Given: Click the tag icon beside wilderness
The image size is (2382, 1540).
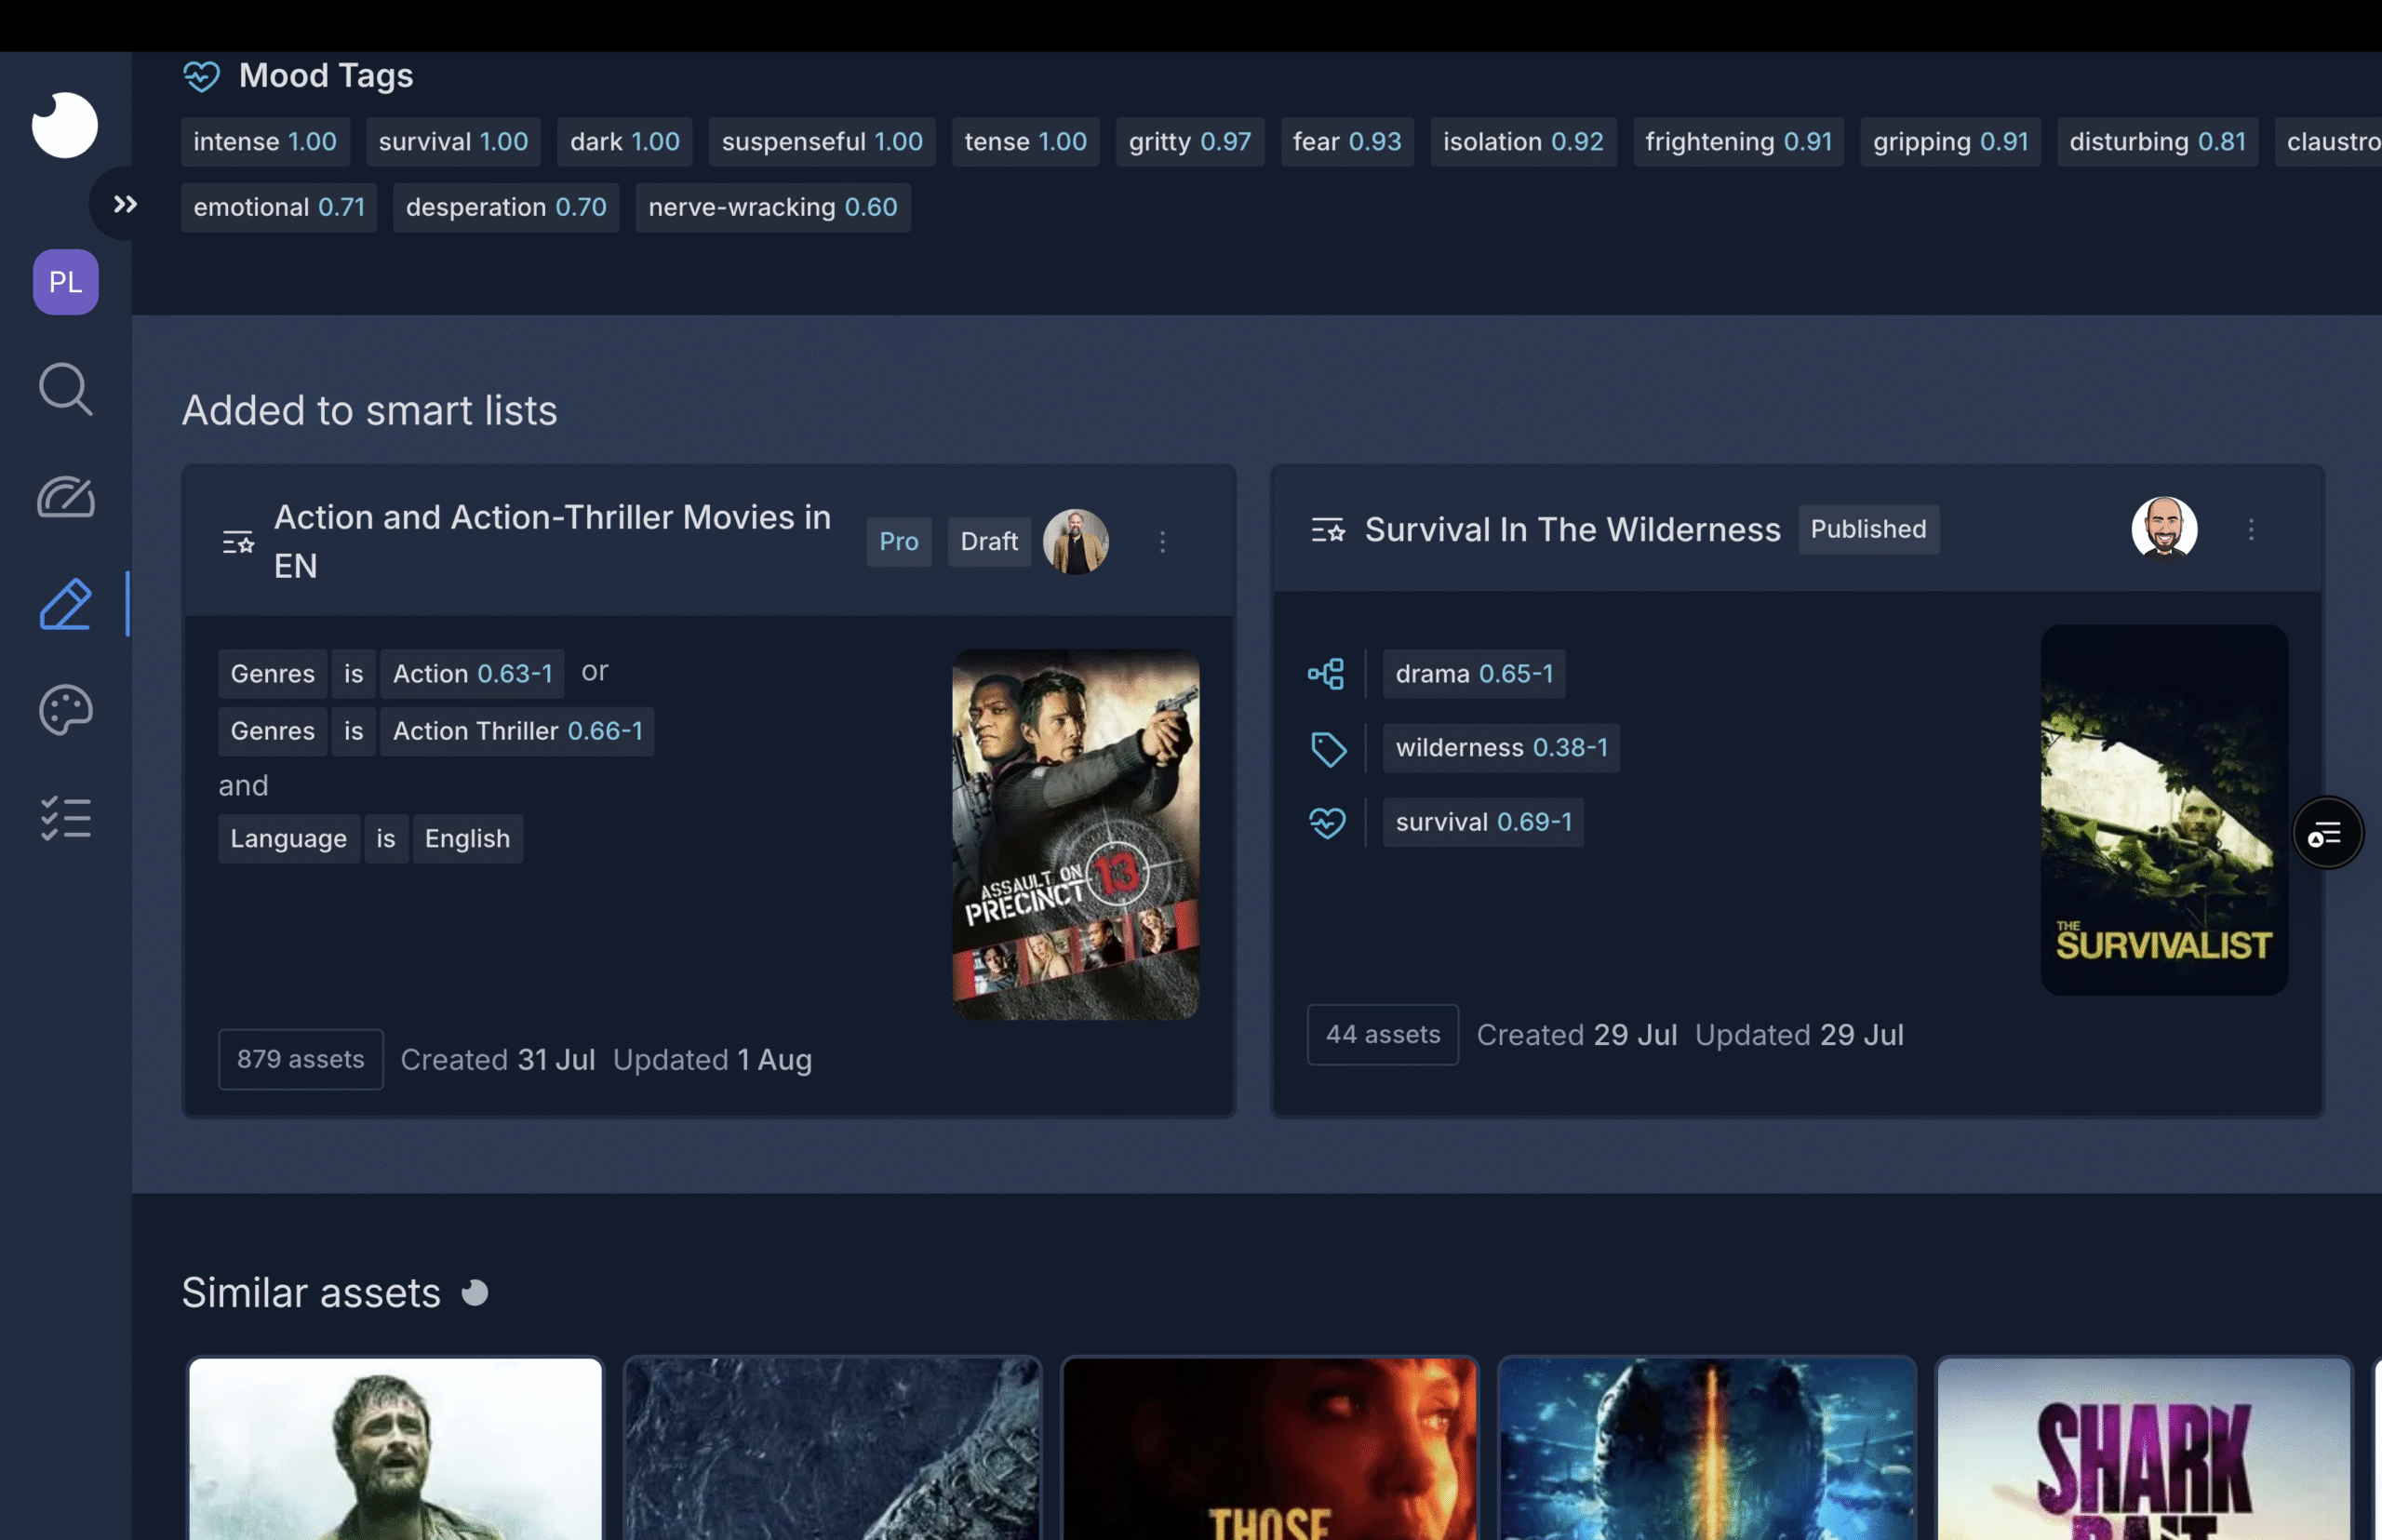Looking at the screenshot, I should (1328, 748).
